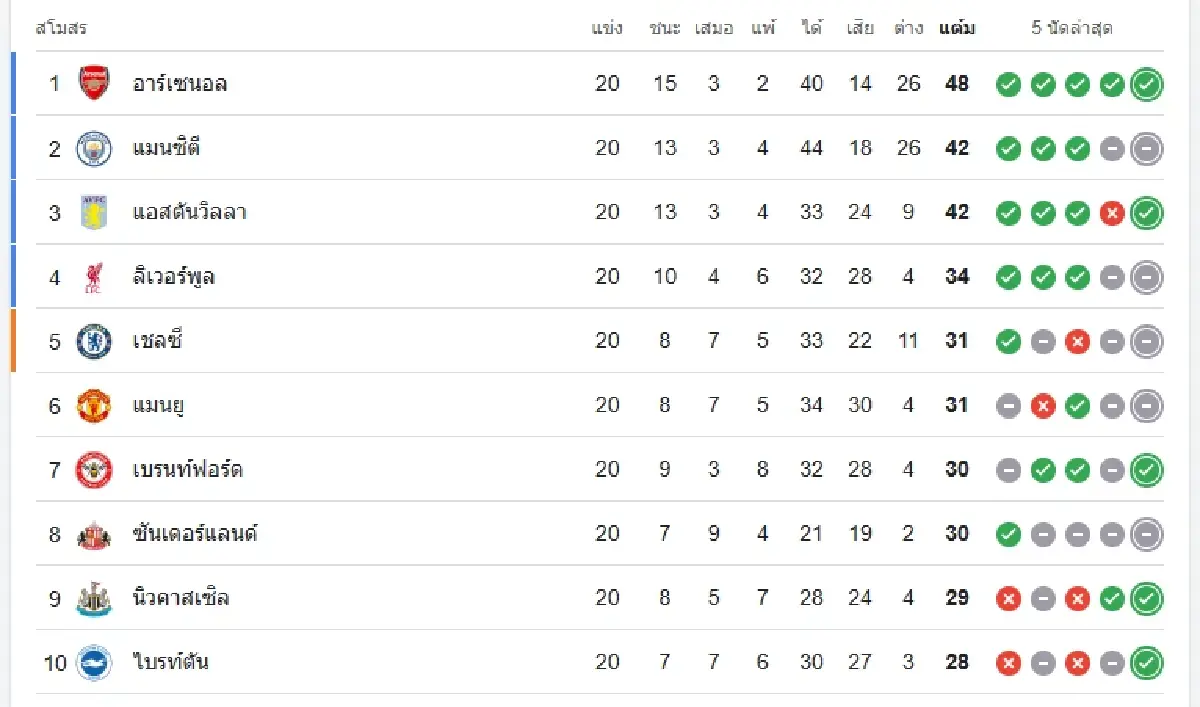Click Arsenal's circled latest match result icon
The image size is (1200, 707).
tap(1146, 85)
